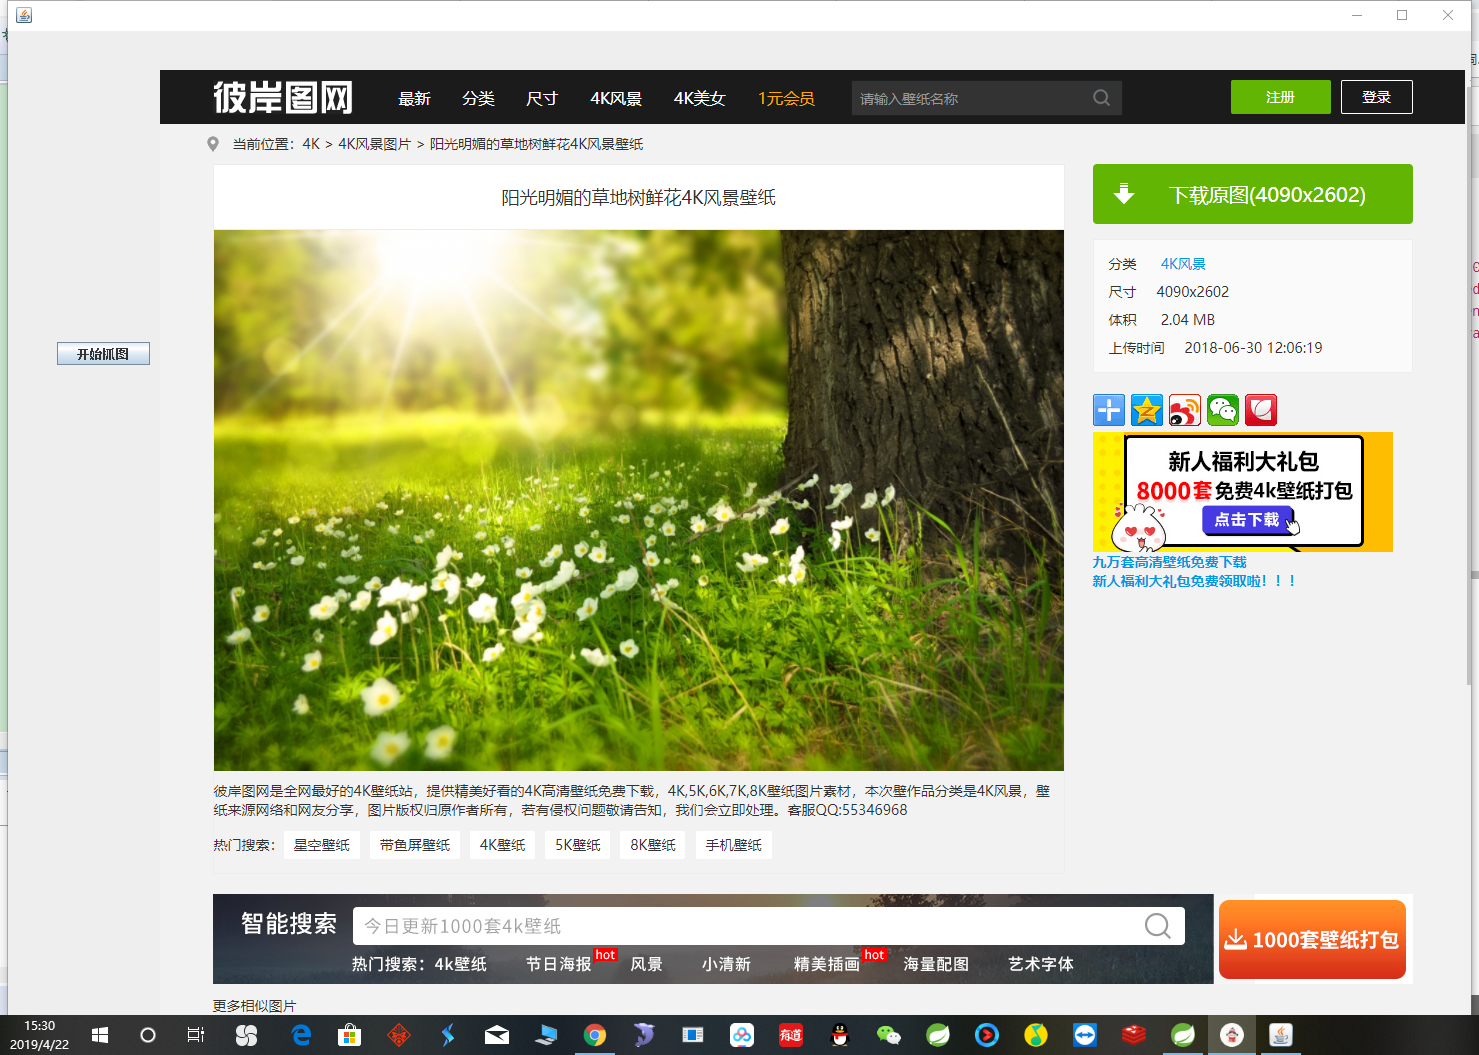Share via the green WeChat icon below the info panel
This screenshot has height=1055, width=1479.
tap(1223, 410)
